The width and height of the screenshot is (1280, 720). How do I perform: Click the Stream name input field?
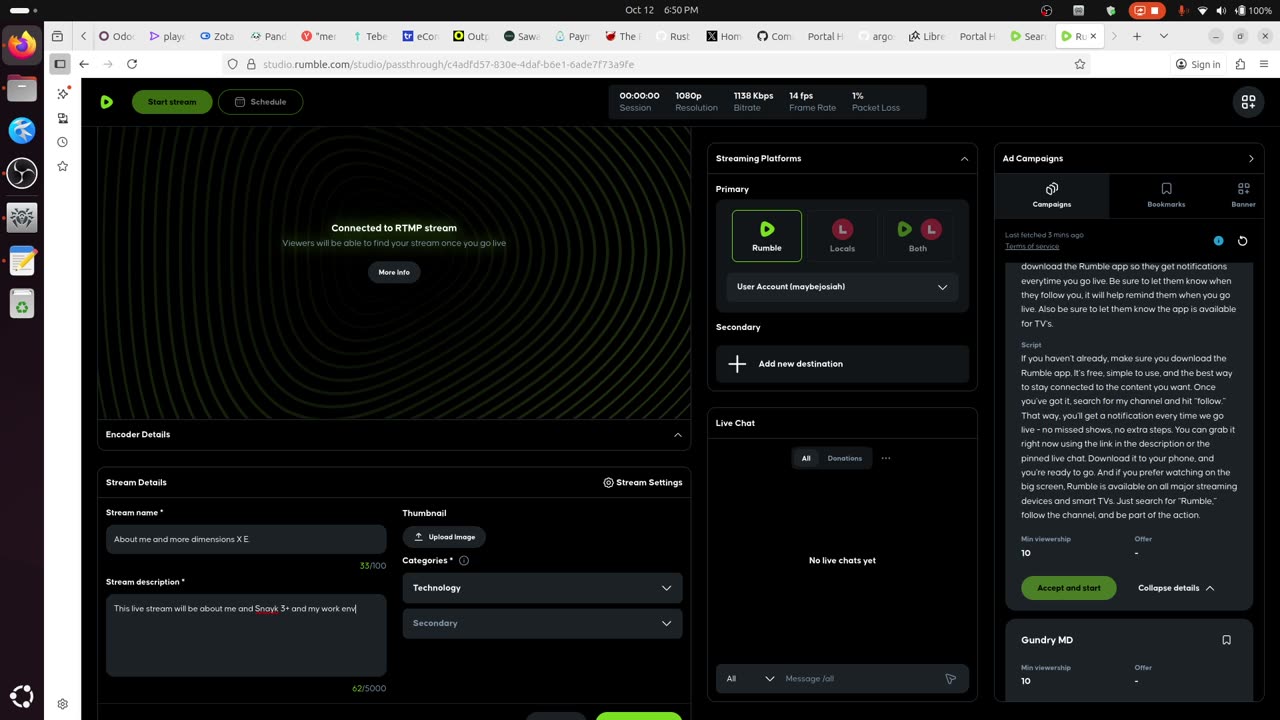click(246, 539)
